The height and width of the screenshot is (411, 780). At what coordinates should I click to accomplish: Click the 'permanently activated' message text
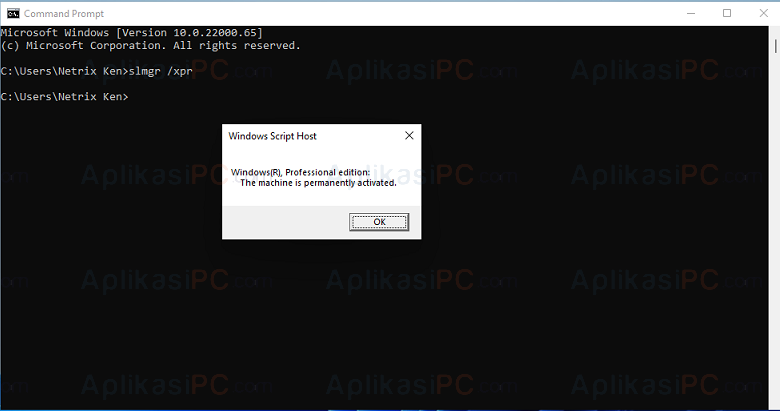tap(318, 183)
